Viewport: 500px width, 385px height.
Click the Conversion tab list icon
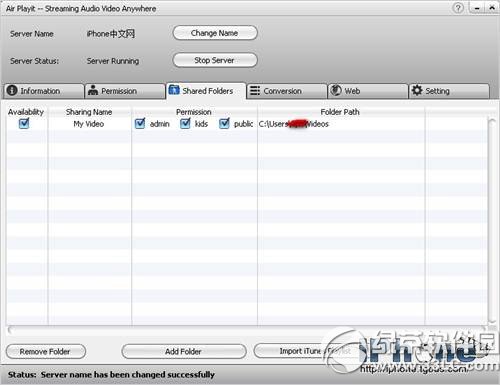(255, 90)
